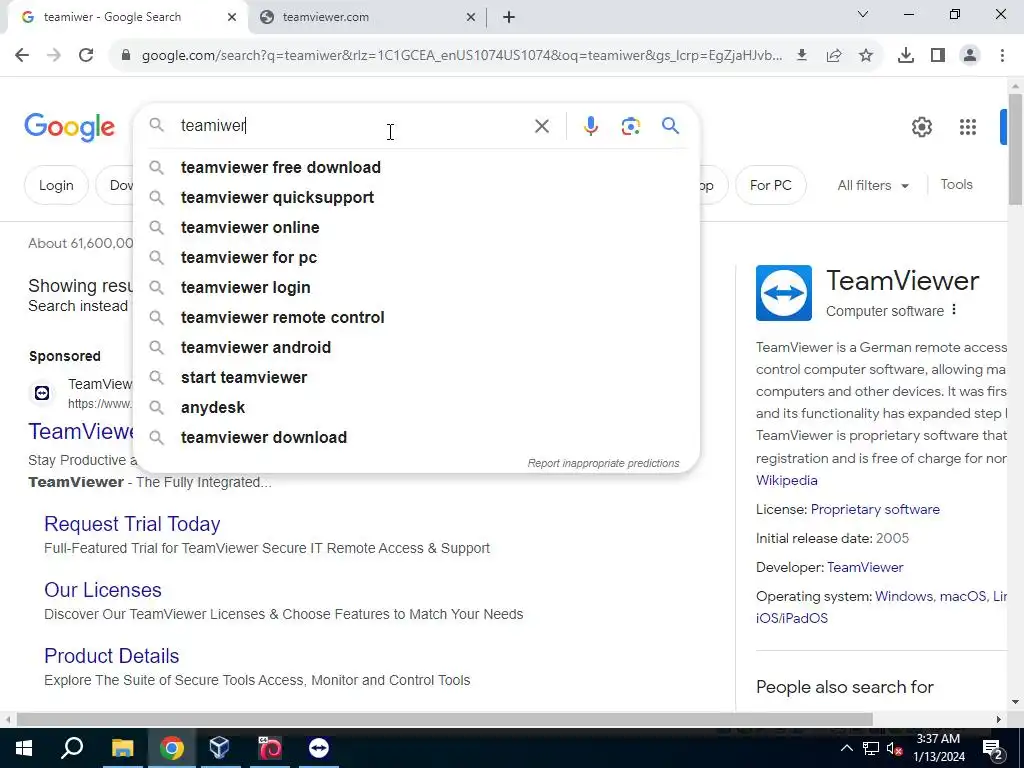Close the teamviewer.com tab
This screenshot has height=768, width=1024.
[x=470, y=18]
